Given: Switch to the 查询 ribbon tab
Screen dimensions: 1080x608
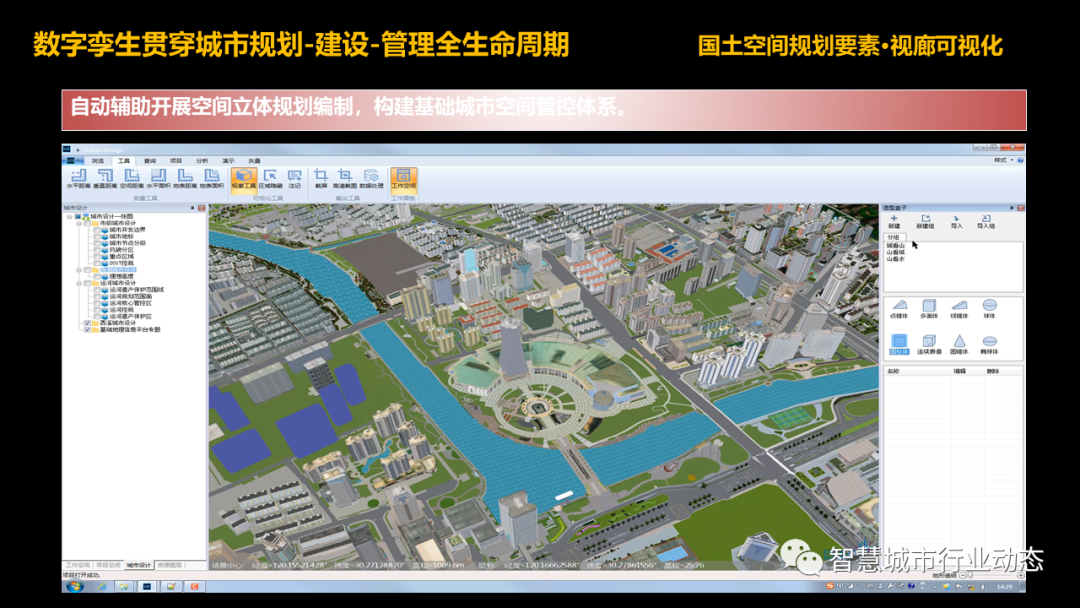Looking at the screenshot, I should click(x=149, y=160).
